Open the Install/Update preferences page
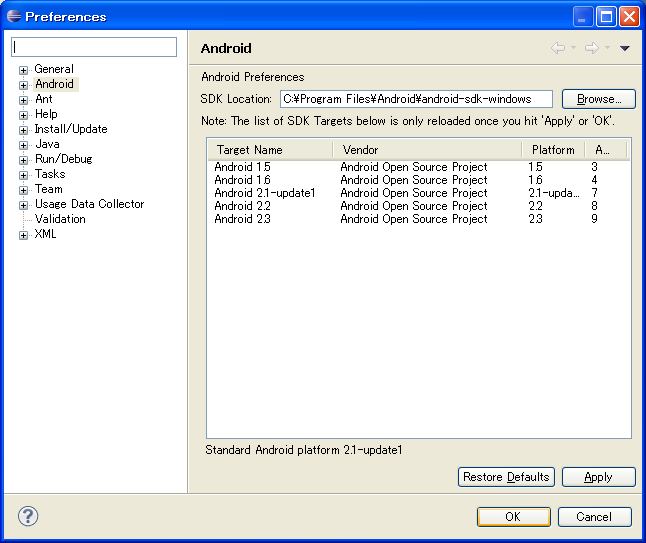The height and width of the screenshot is (543, 646). (70, 129)
